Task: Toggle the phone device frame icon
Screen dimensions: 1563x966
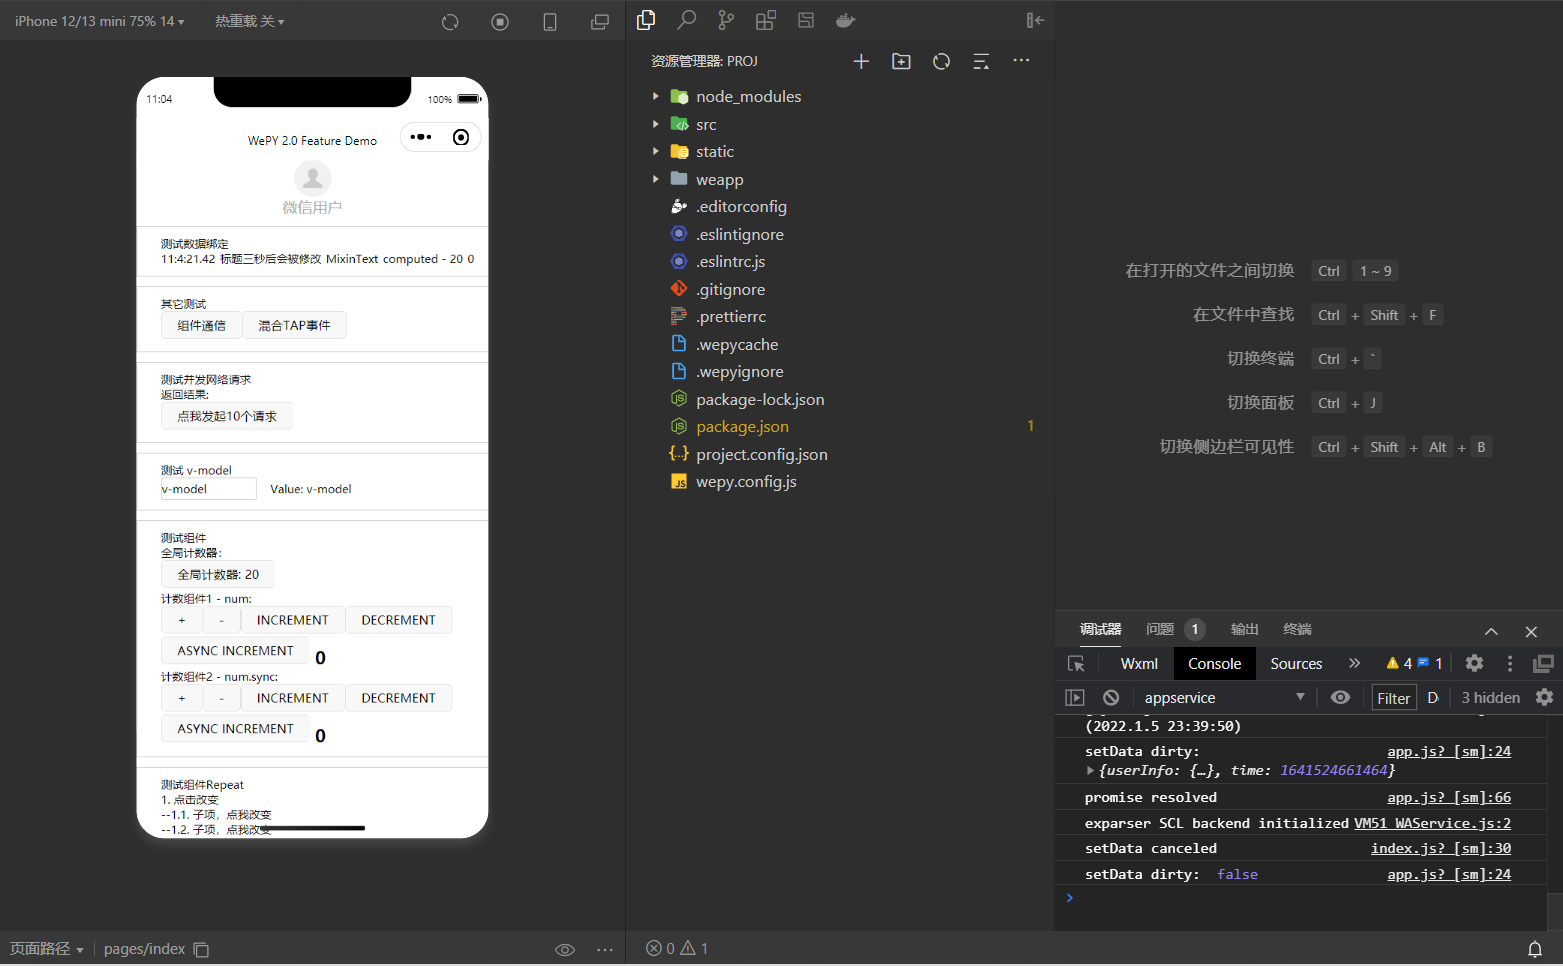Action: point(550,21)
